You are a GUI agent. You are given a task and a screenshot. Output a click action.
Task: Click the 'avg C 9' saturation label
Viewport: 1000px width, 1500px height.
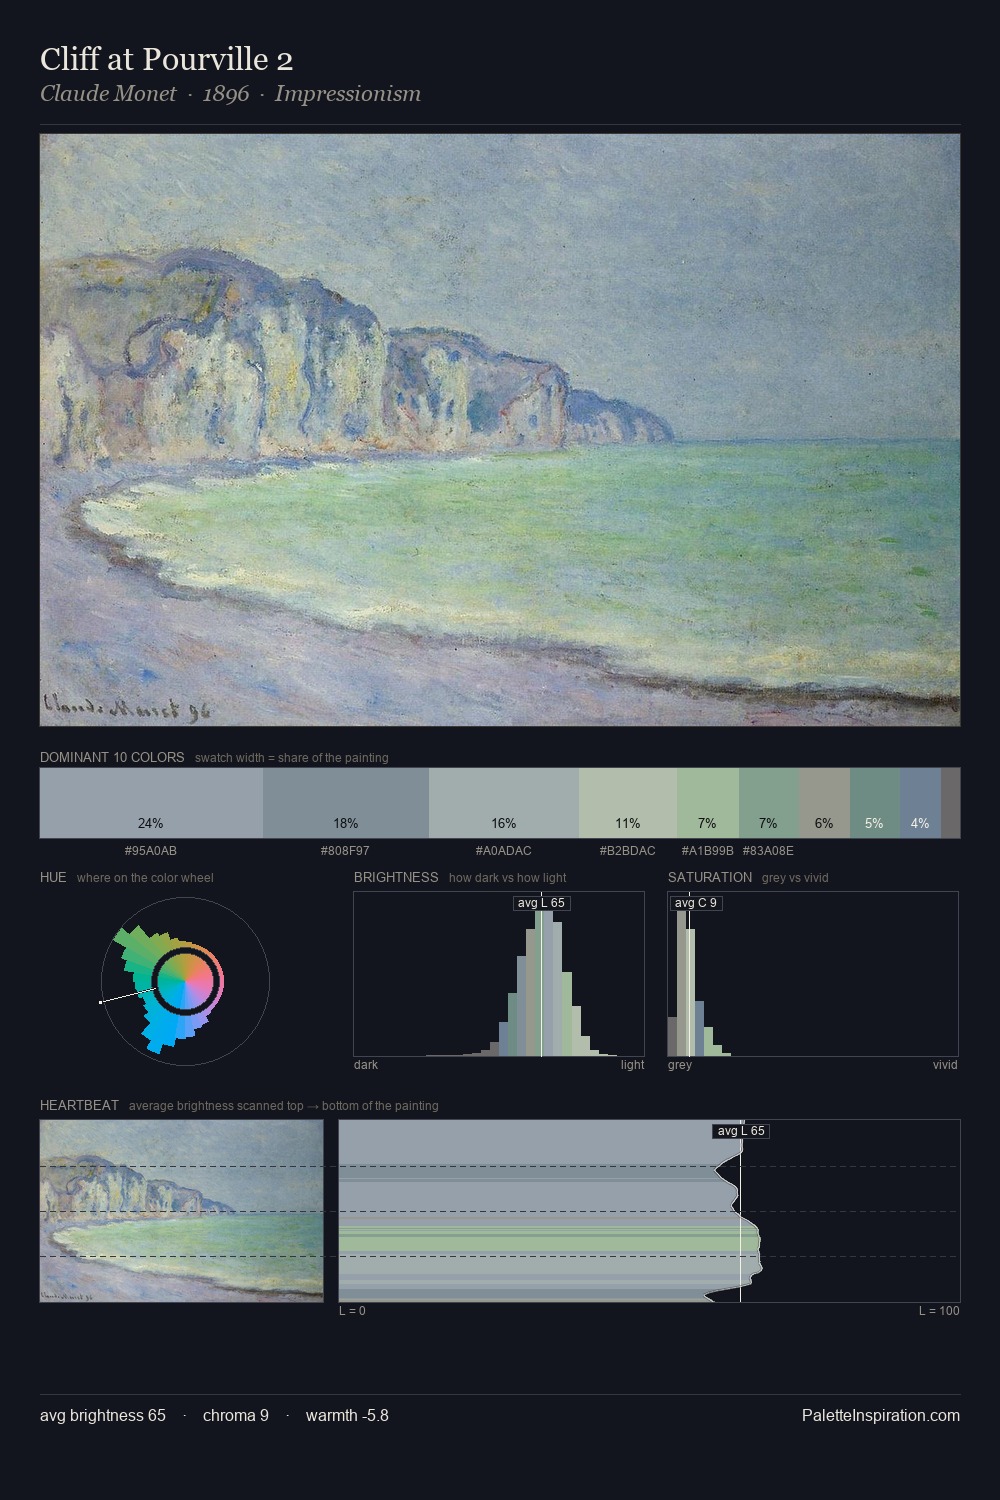(x=695, y=903)
